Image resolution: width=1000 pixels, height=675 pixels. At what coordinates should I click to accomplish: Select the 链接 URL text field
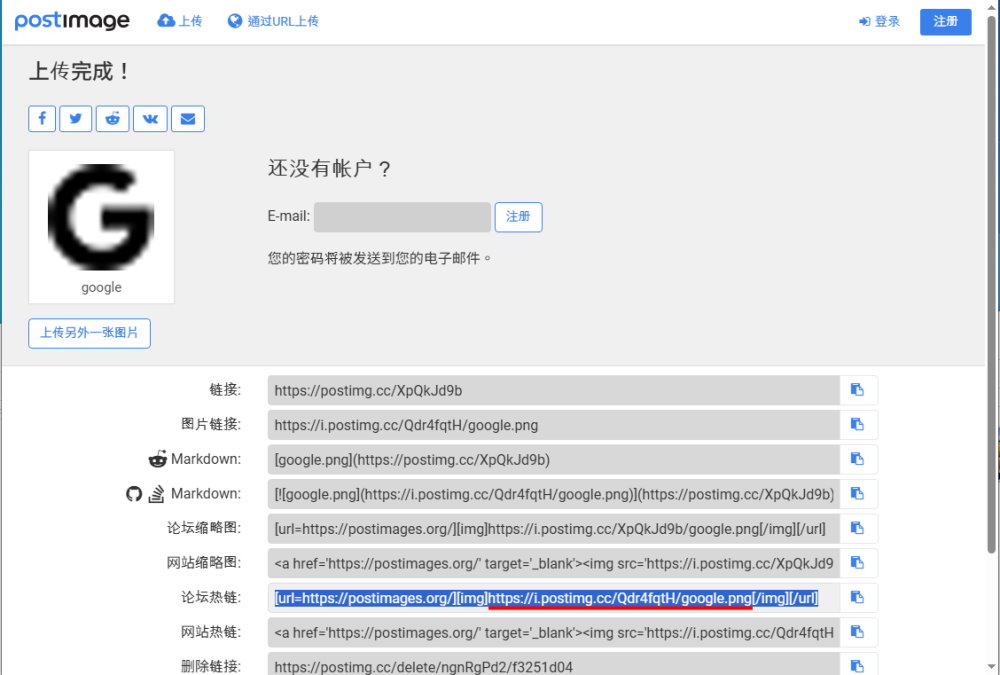point(554,390)
